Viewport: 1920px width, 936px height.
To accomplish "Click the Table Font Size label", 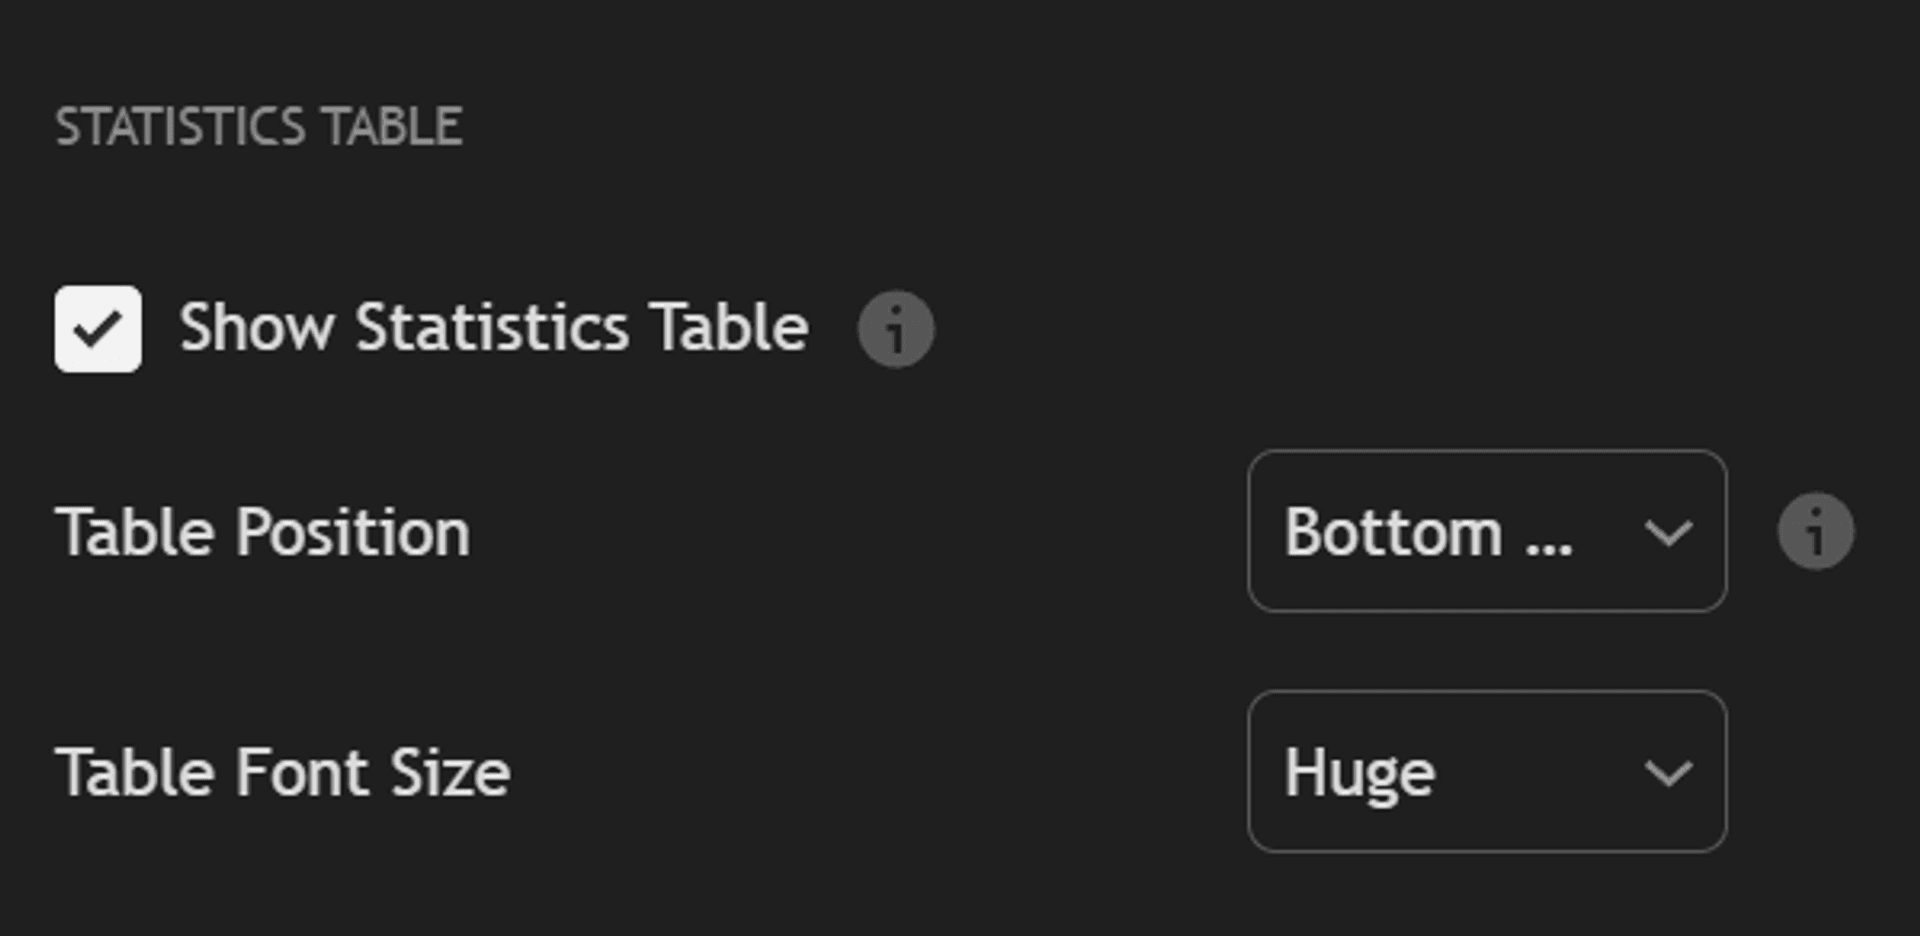I will [x=283, y=773].
